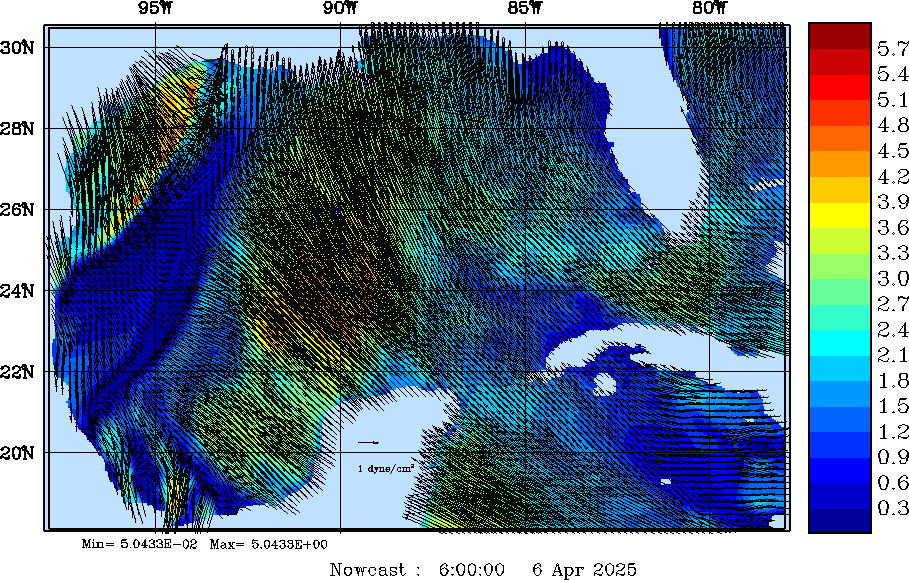Viewport: 909px width, 580px height.
Task: Click the 22N latitude label
Action: [17, 371]
